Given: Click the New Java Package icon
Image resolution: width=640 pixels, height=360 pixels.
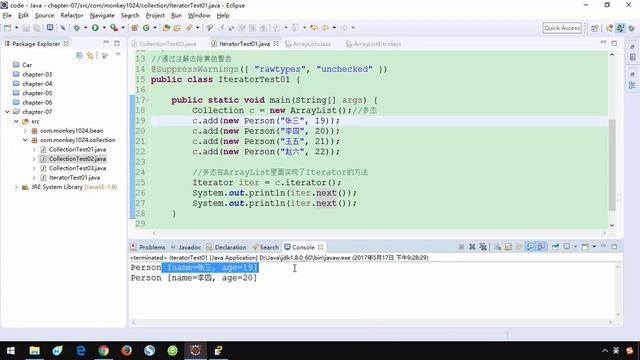Looking at the screenshot, I should (x=134, y=28).
